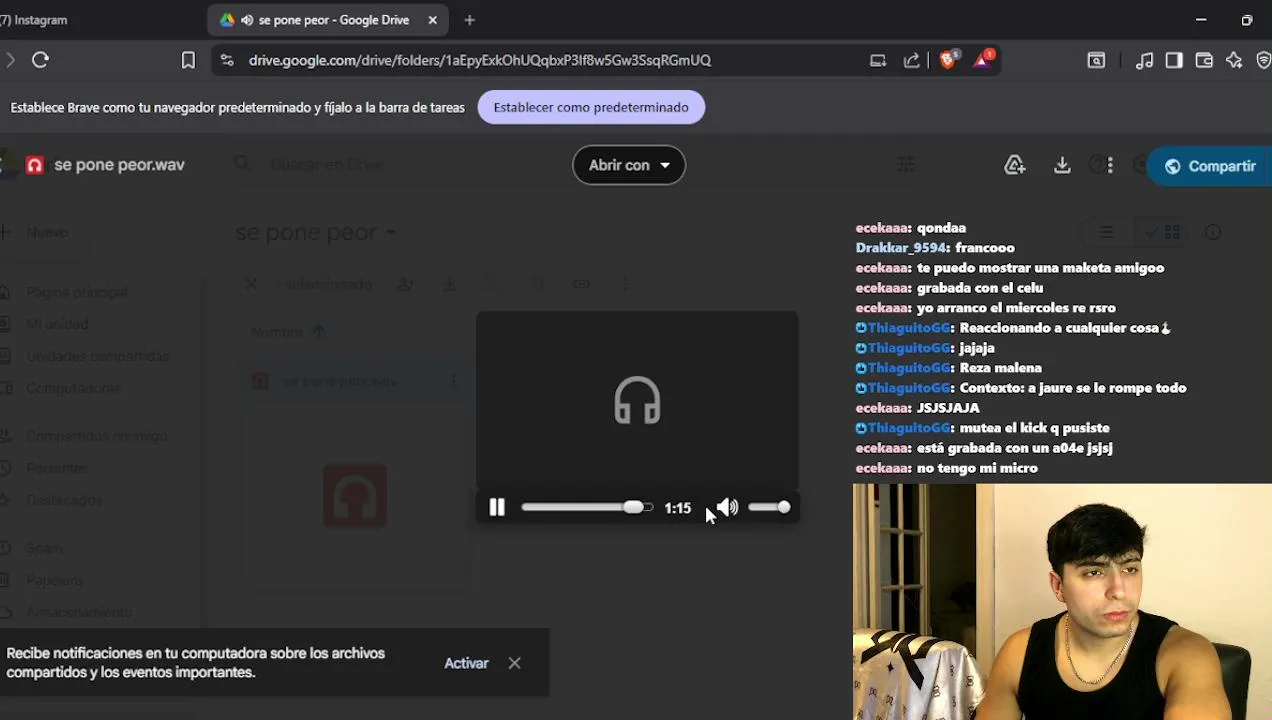
Task: Open the 'Abrir con' dropdown
Action: [629, 165]
